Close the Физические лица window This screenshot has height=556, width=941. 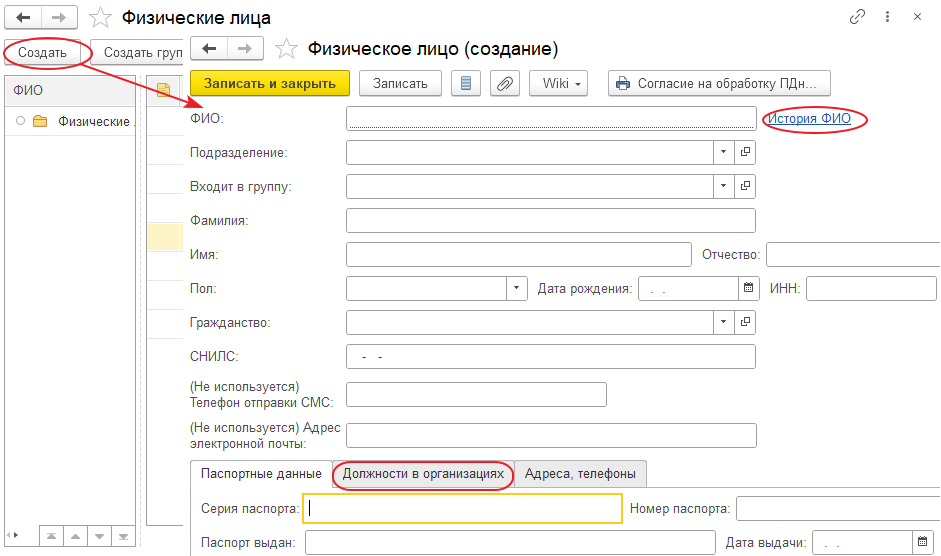click(917, 17)
